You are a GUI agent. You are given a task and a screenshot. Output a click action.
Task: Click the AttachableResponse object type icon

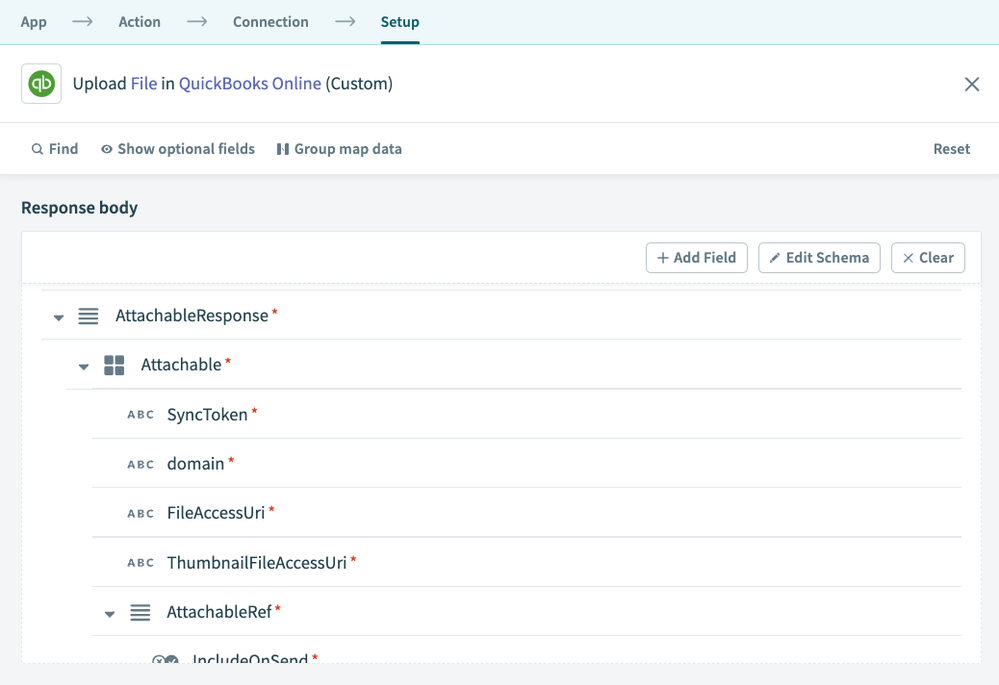(x=88, y=316)
